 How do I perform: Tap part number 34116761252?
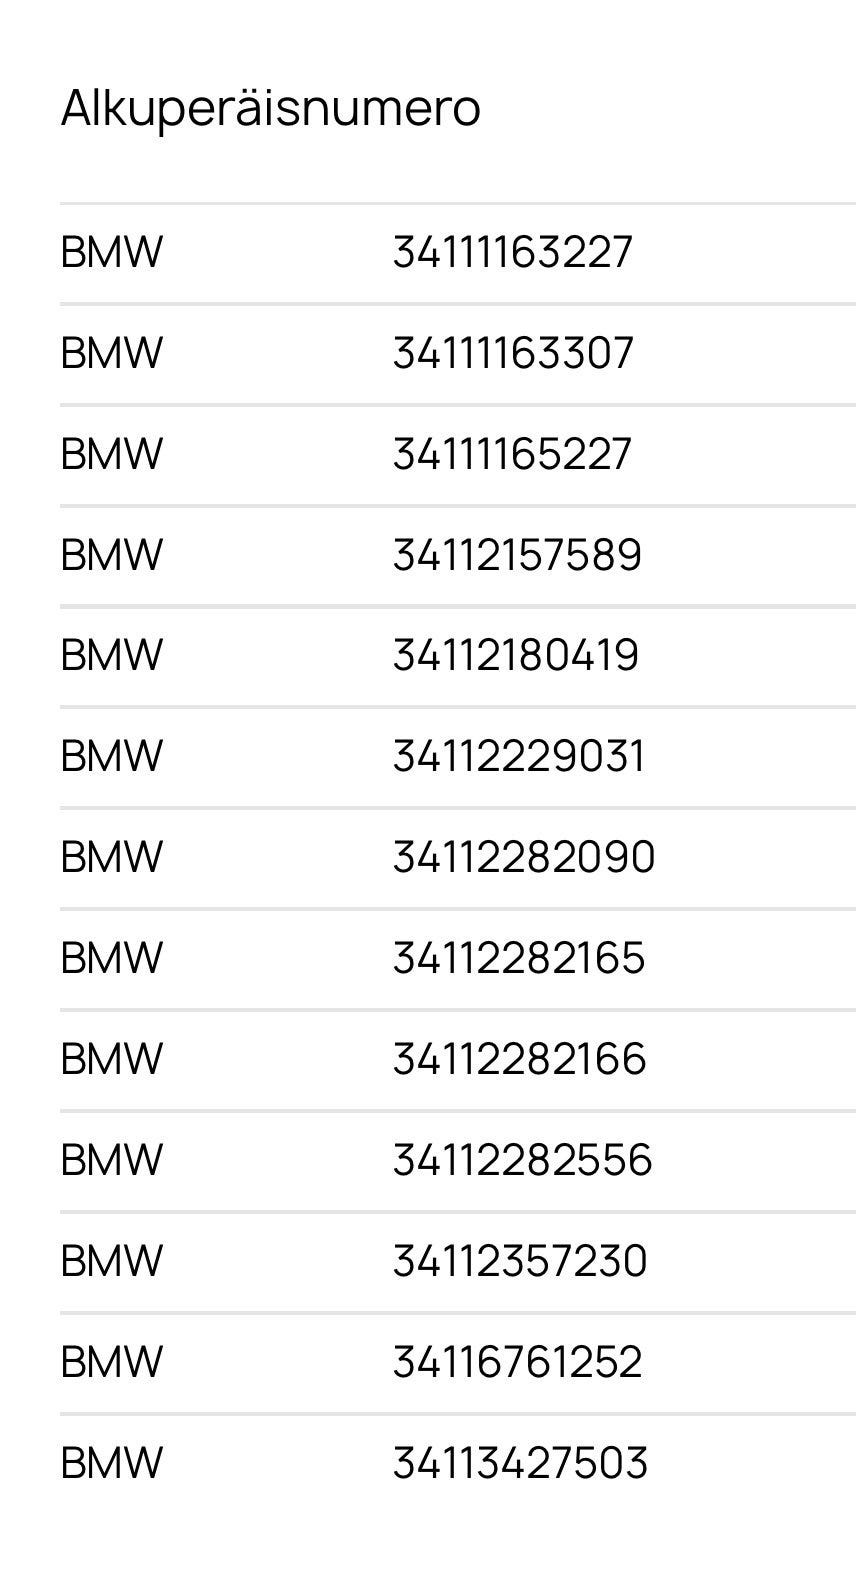(517, 1362)
